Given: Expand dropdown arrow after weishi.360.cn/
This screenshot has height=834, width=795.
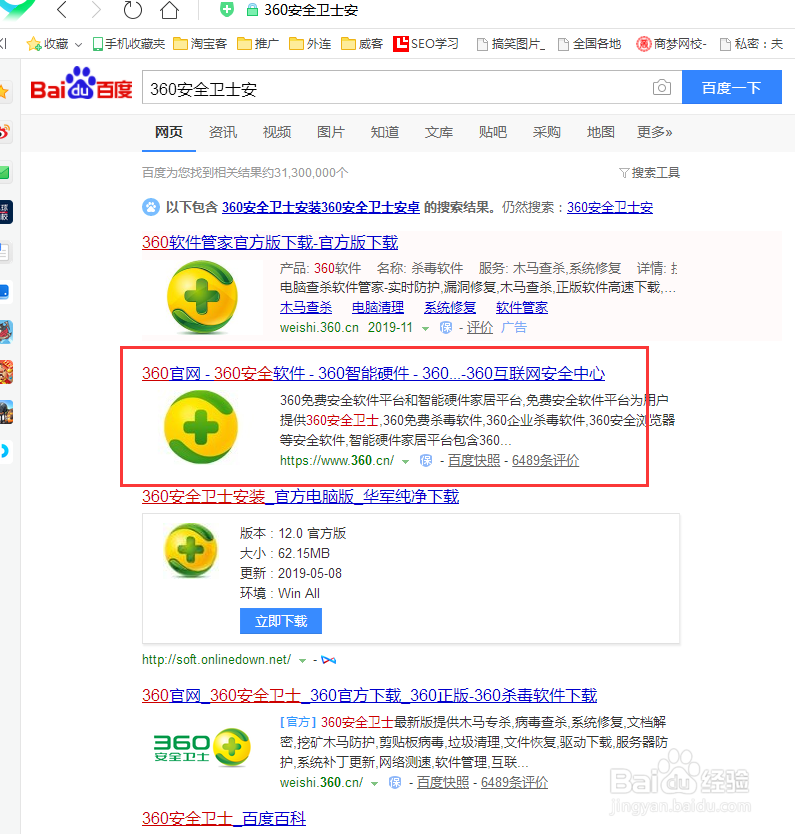Looking at the screenshot, I should pos(374,784).
